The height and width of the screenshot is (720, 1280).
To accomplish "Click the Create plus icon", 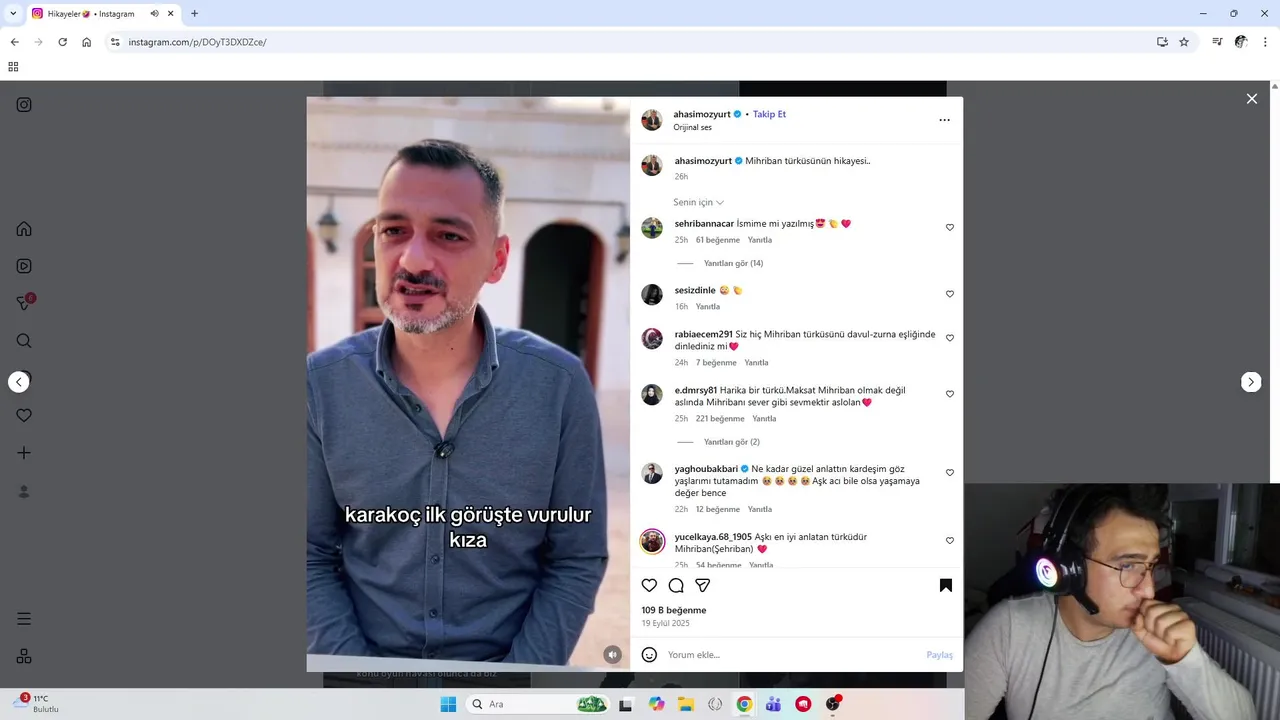I will pos(24,453).
